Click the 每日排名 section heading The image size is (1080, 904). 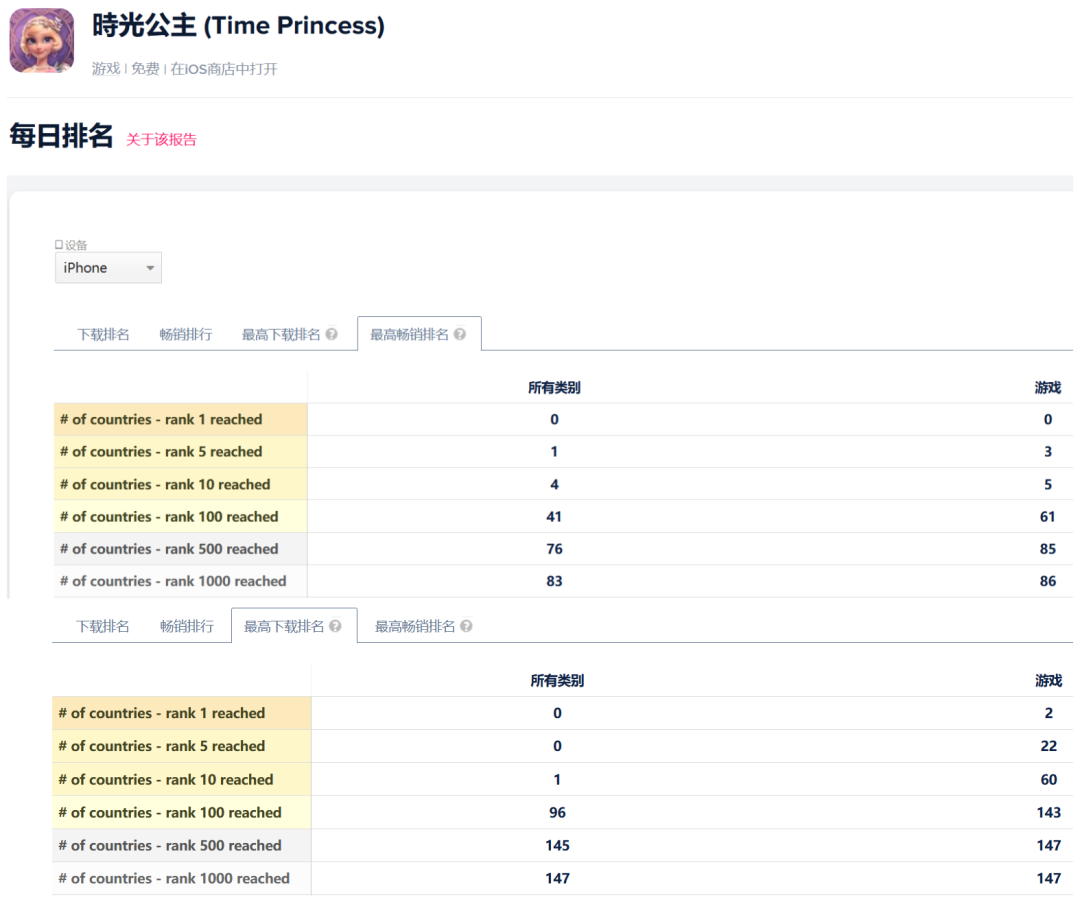61,137
